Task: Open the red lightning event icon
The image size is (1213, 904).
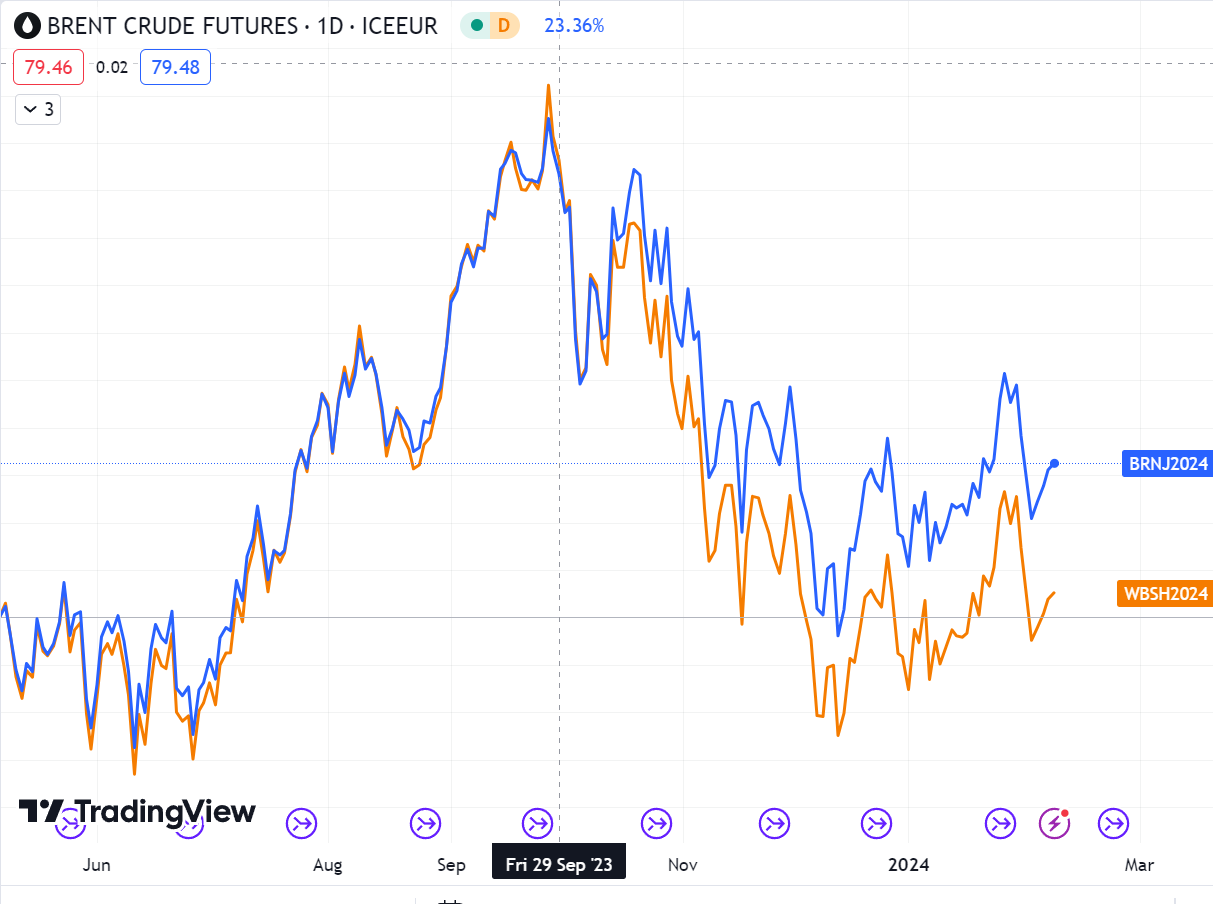Action: coord(1055,823)
